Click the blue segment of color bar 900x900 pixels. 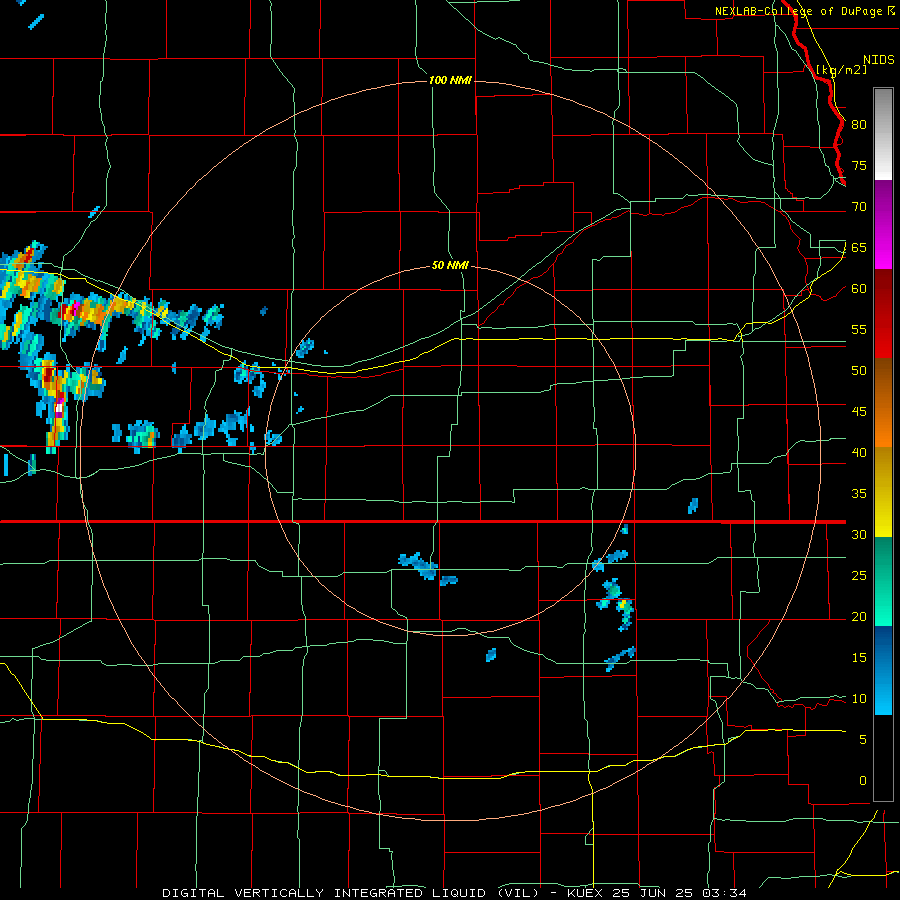(883, 670)
